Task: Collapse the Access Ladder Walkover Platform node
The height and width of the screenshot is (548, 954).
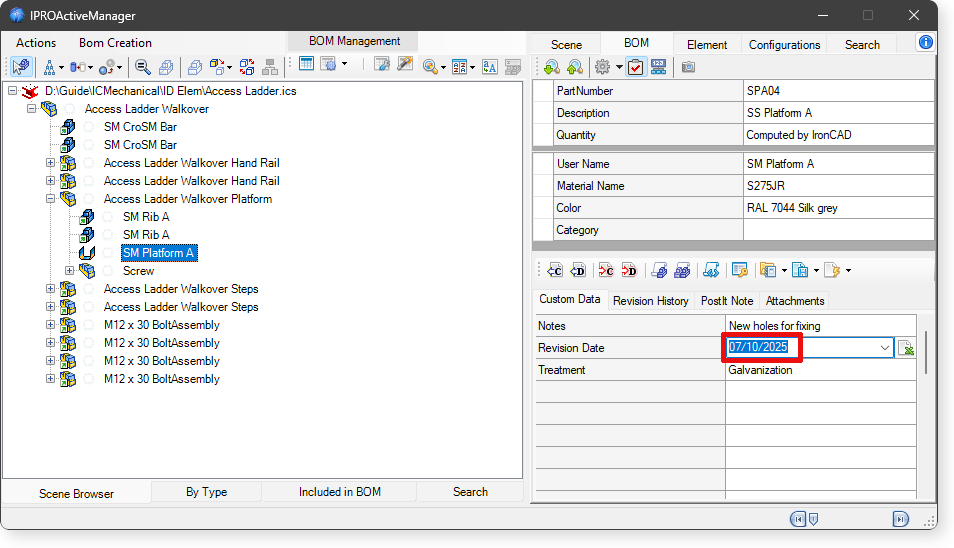Action: (x=50, y=199)
